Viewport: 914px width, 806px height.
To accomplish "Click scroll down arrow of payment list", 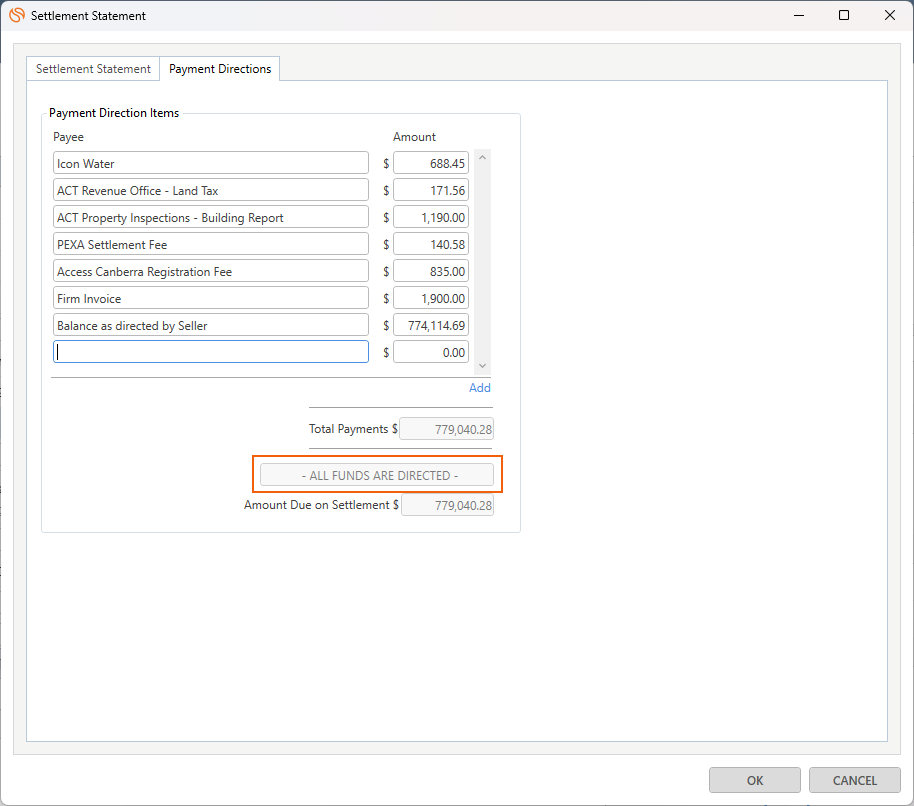I will pyautogui.click(x=482, y=366).
